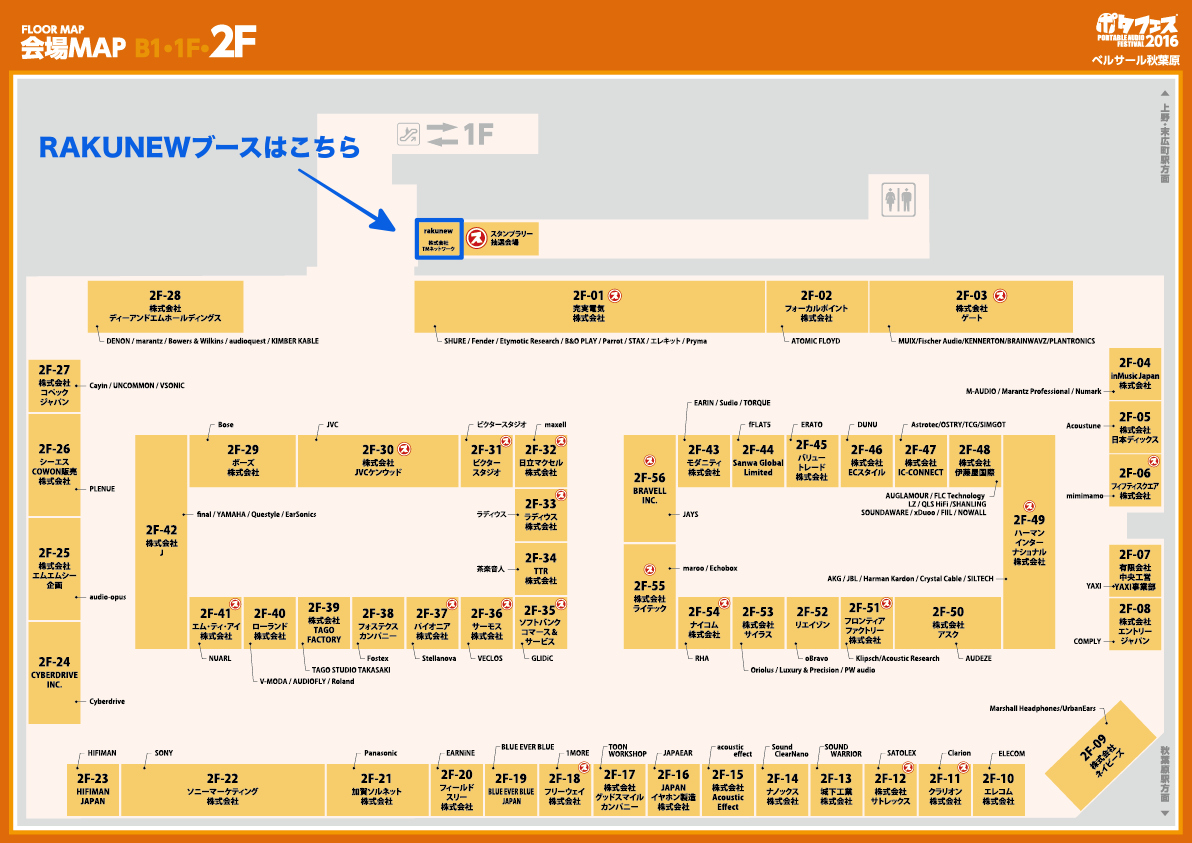Select booth 2F-28 ディーアンドエムホールディングス

tap(165, 306)
